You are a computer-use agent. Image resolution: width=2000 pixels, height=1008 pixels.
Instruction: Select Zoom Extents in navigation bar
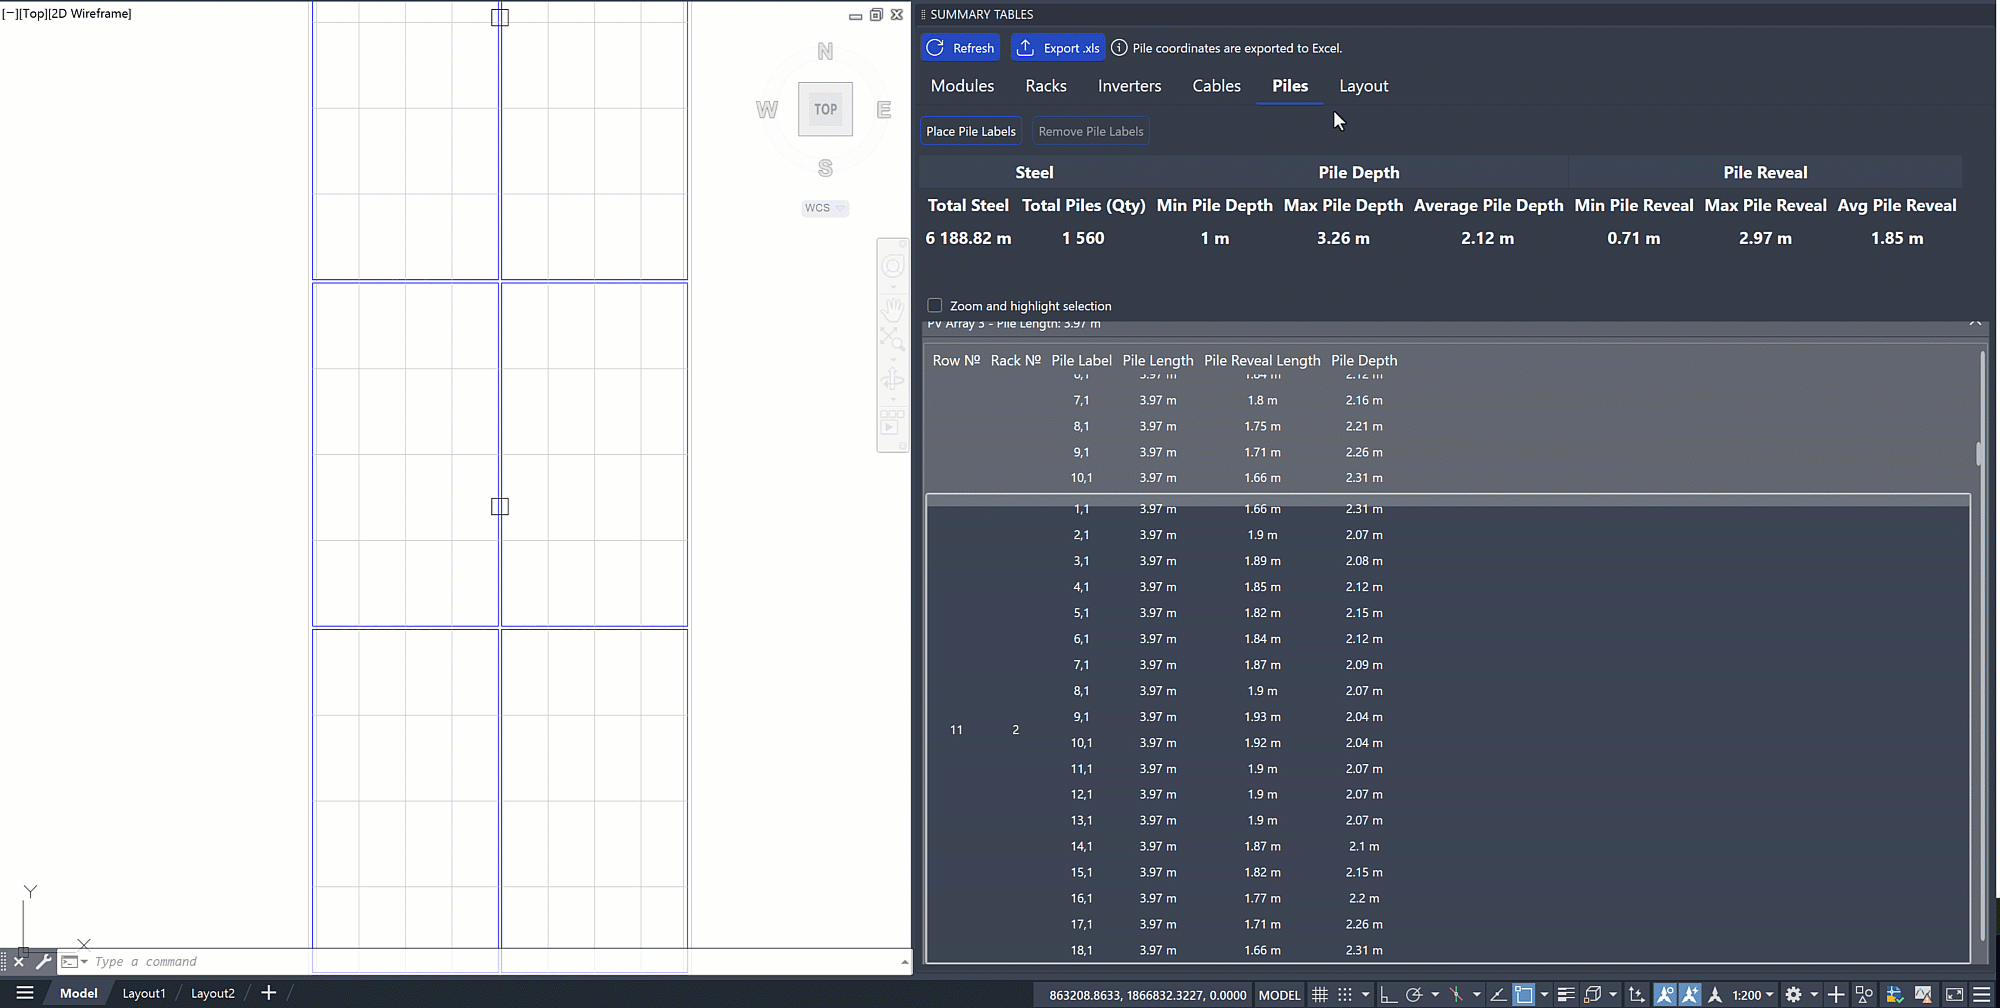pos(892,339)
